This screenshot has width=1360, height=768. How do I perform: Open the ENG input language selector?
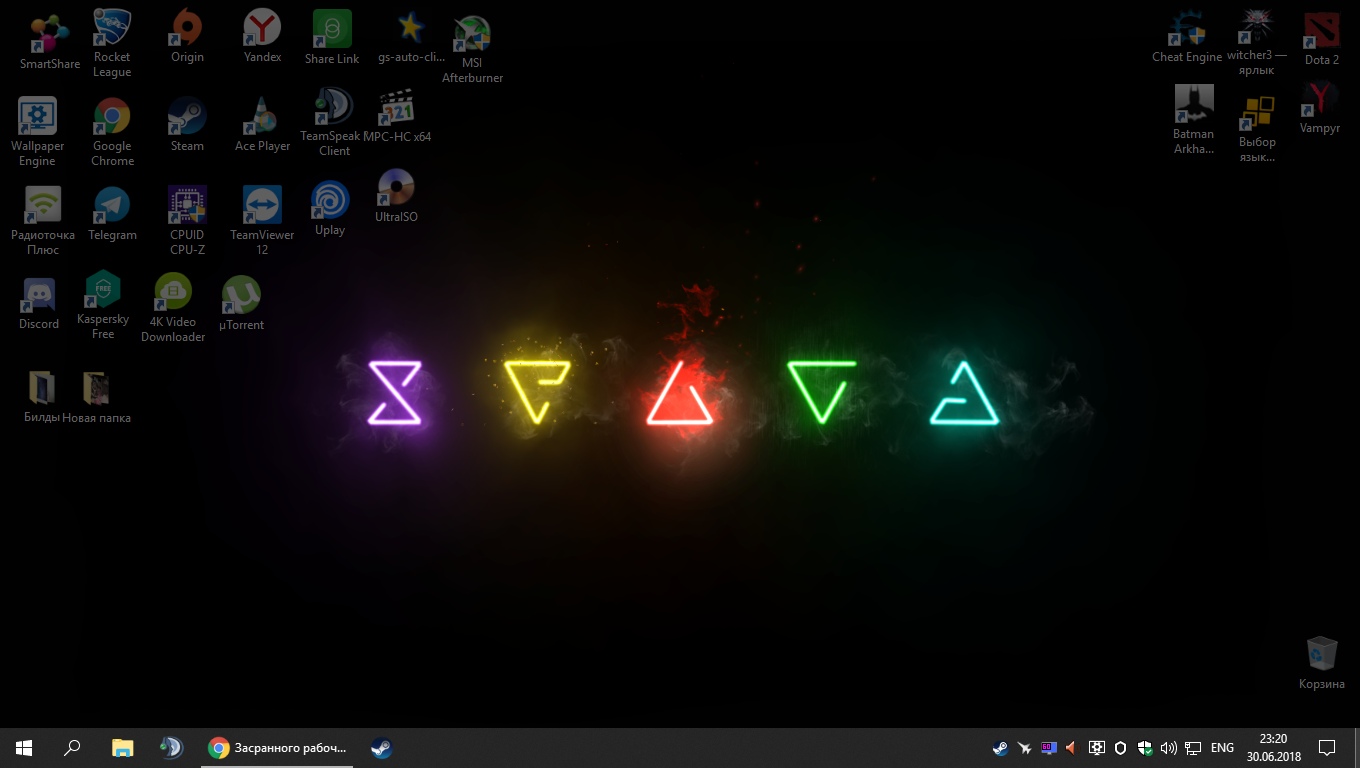click(1222, 748)
